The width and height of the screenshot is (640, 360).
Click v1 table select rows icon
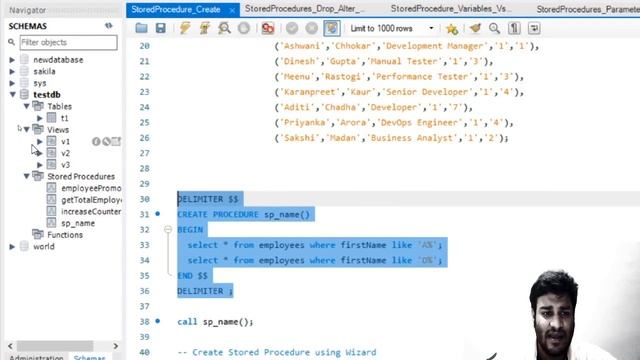(116, 142)
